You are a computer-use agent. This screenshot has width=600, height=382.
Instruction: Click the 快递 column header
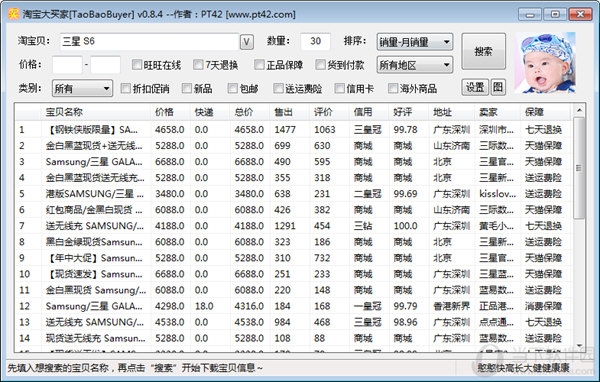tap(210, 112)
